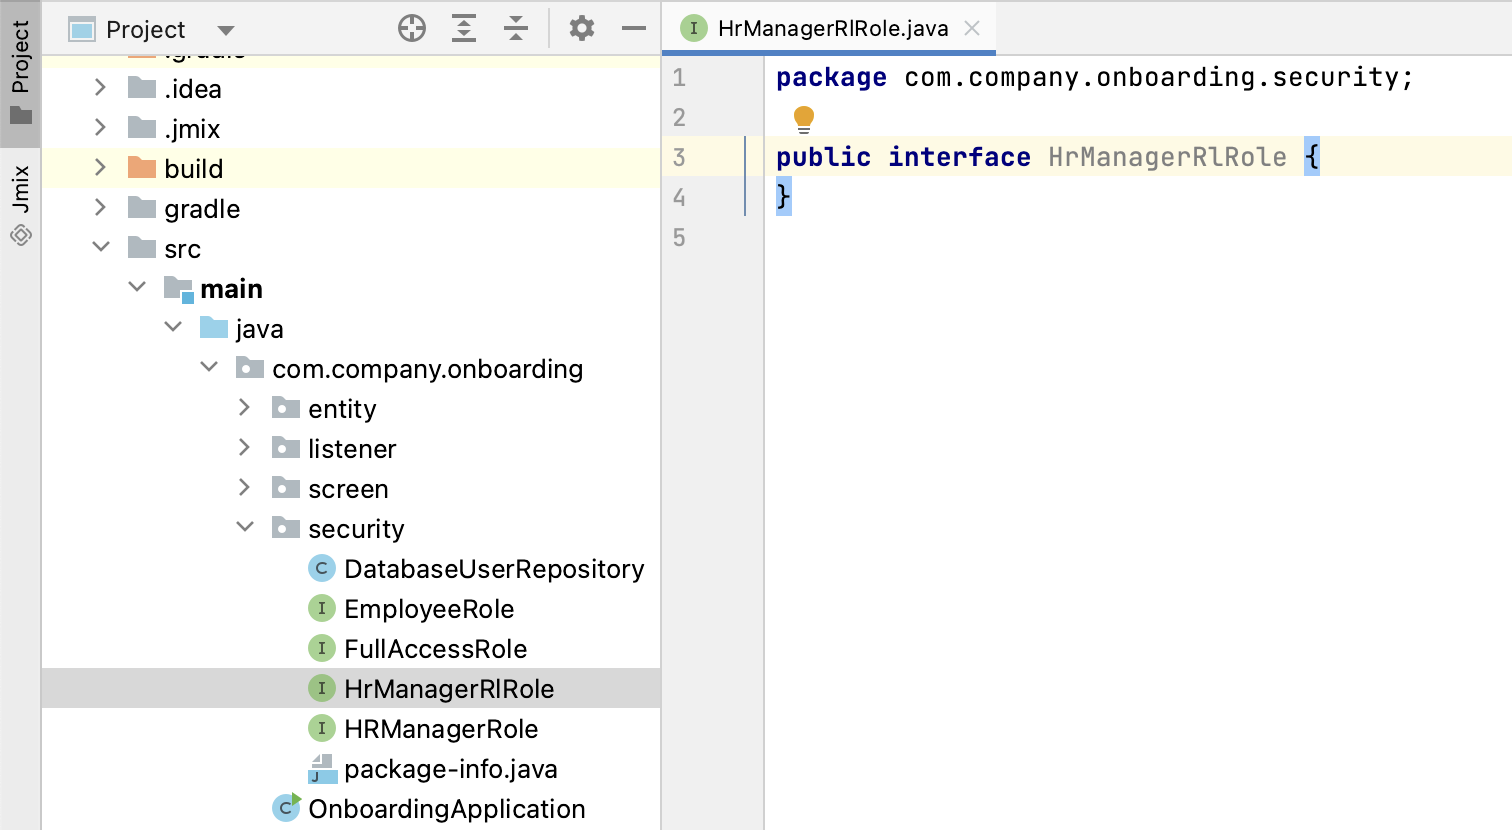Open the Project view dropdown arrow
The image size is (1512, 830).
pyautogui.click(x=226, y=30)
